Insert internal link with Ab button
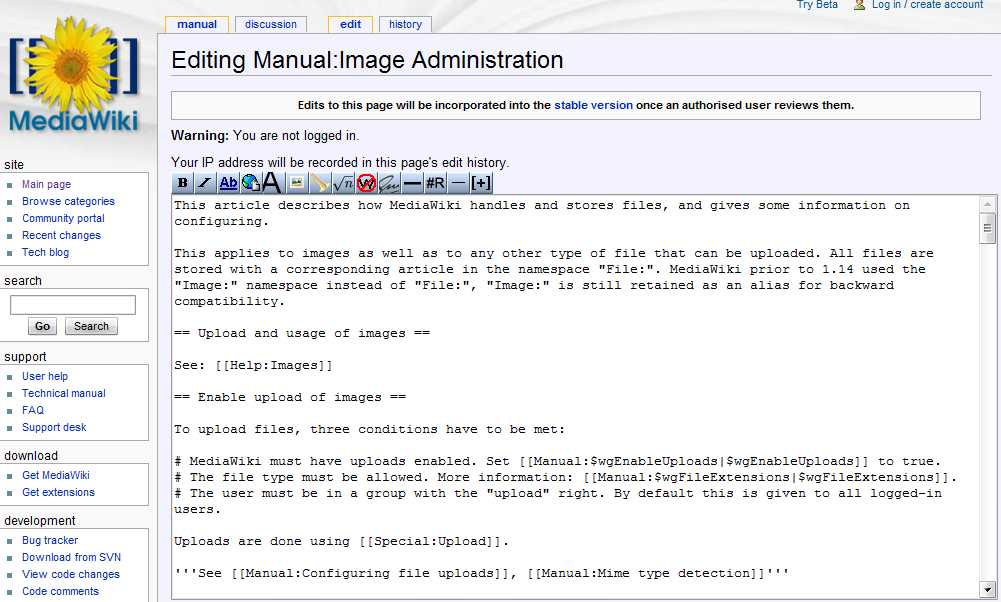This screenshot has height=602, width=1001. point(228,183)
